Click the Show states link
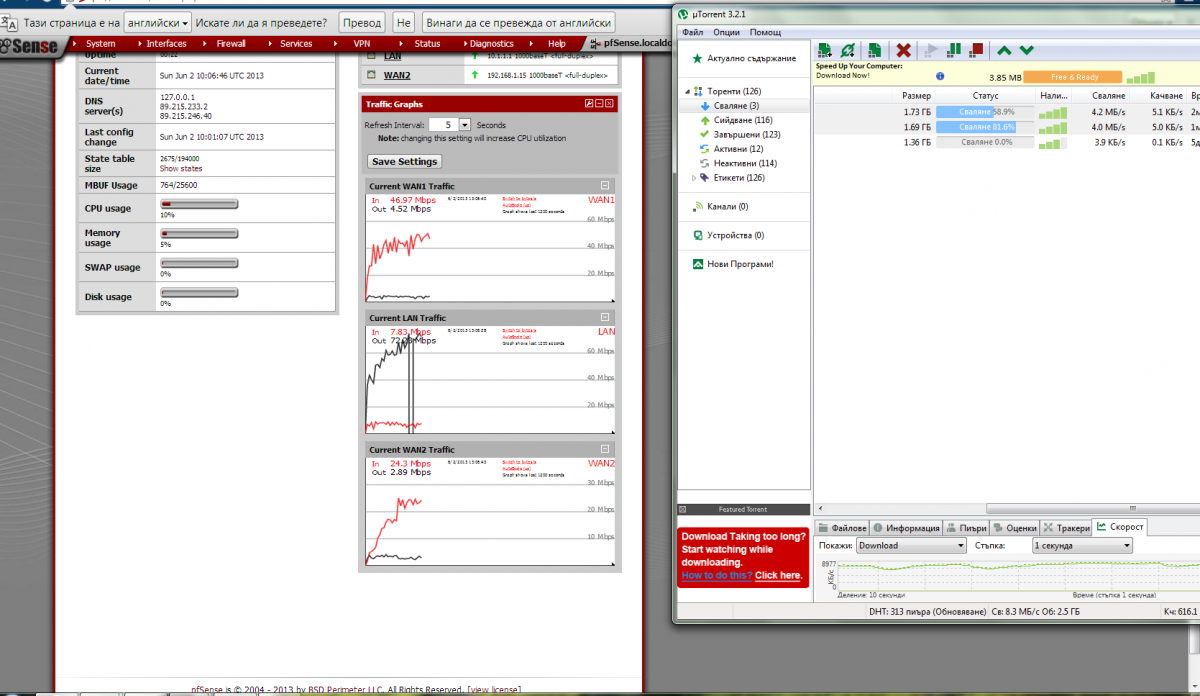This screenshot has width=1200, height=696. (x=181, y=169)
